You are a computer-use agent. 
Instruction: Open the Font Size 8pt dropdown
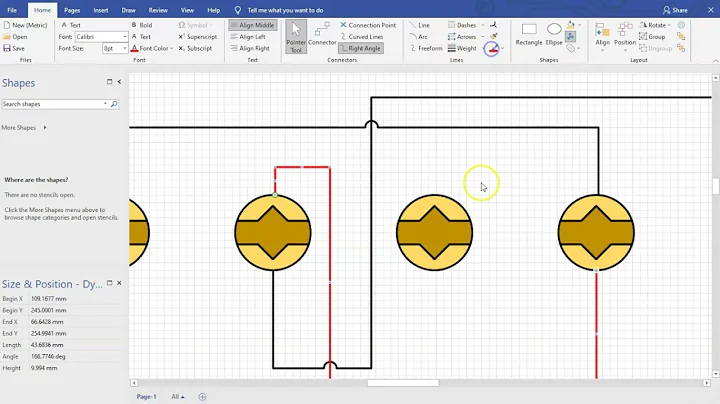pyautogui.click(x=124, y=48)
